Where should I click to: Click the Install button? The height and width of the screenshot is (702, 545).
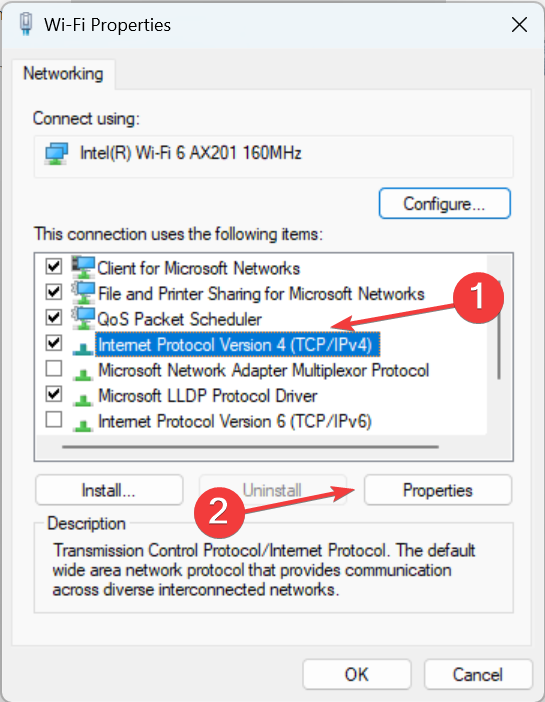[109, 490]
